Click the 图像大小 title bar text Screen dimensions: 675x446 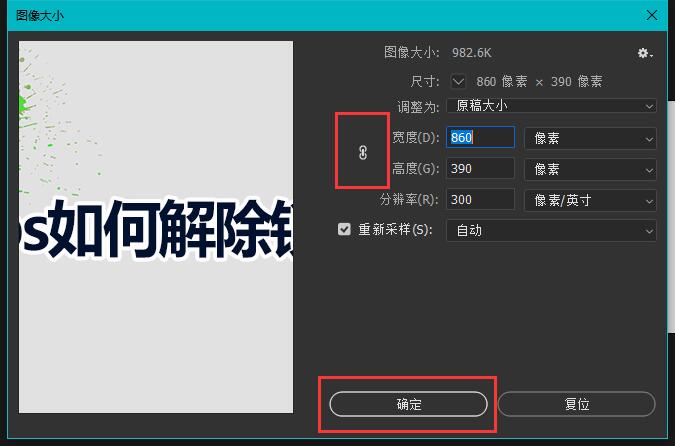40,15
